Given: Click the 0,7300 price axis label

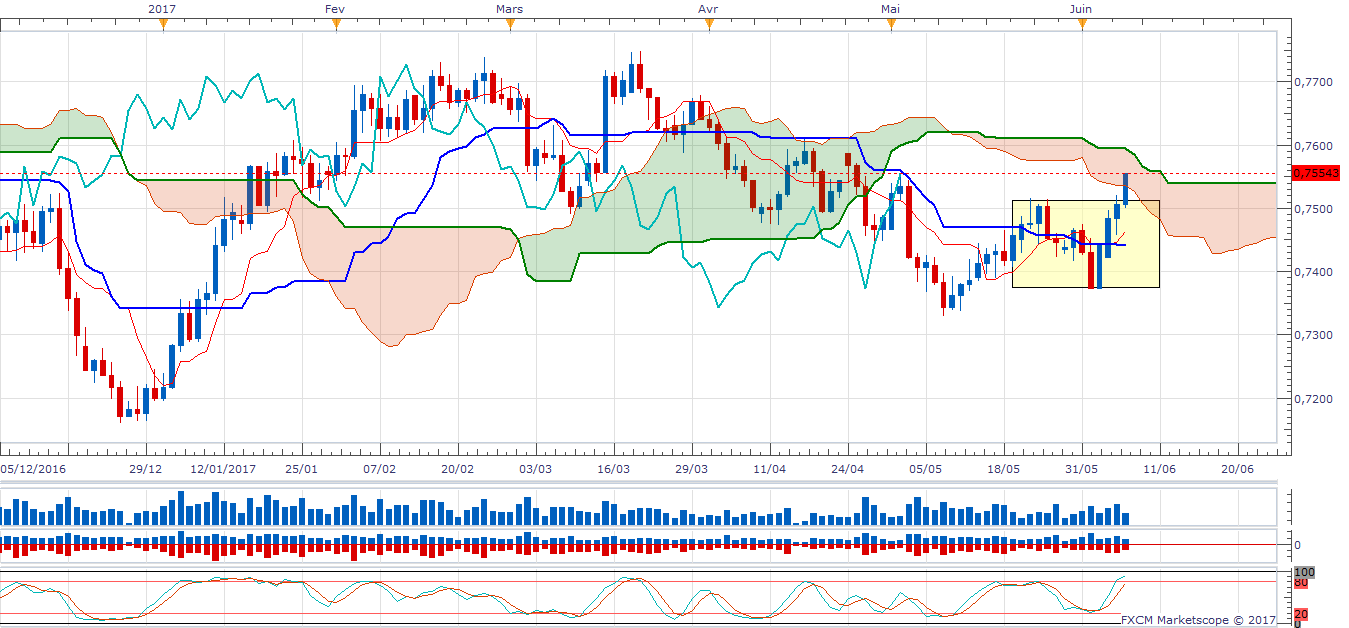Looking at the screenshot, I should coord(1312,334).
